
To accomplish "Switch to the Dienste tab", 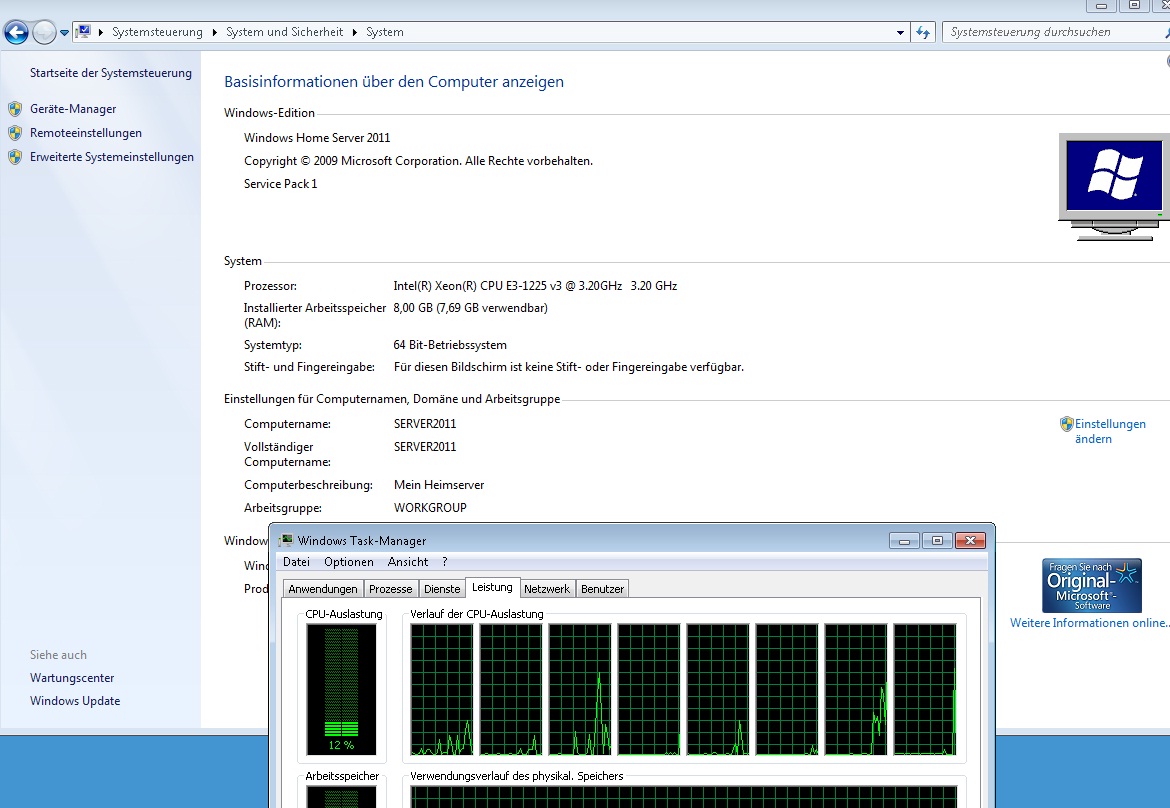I will 442,589.
